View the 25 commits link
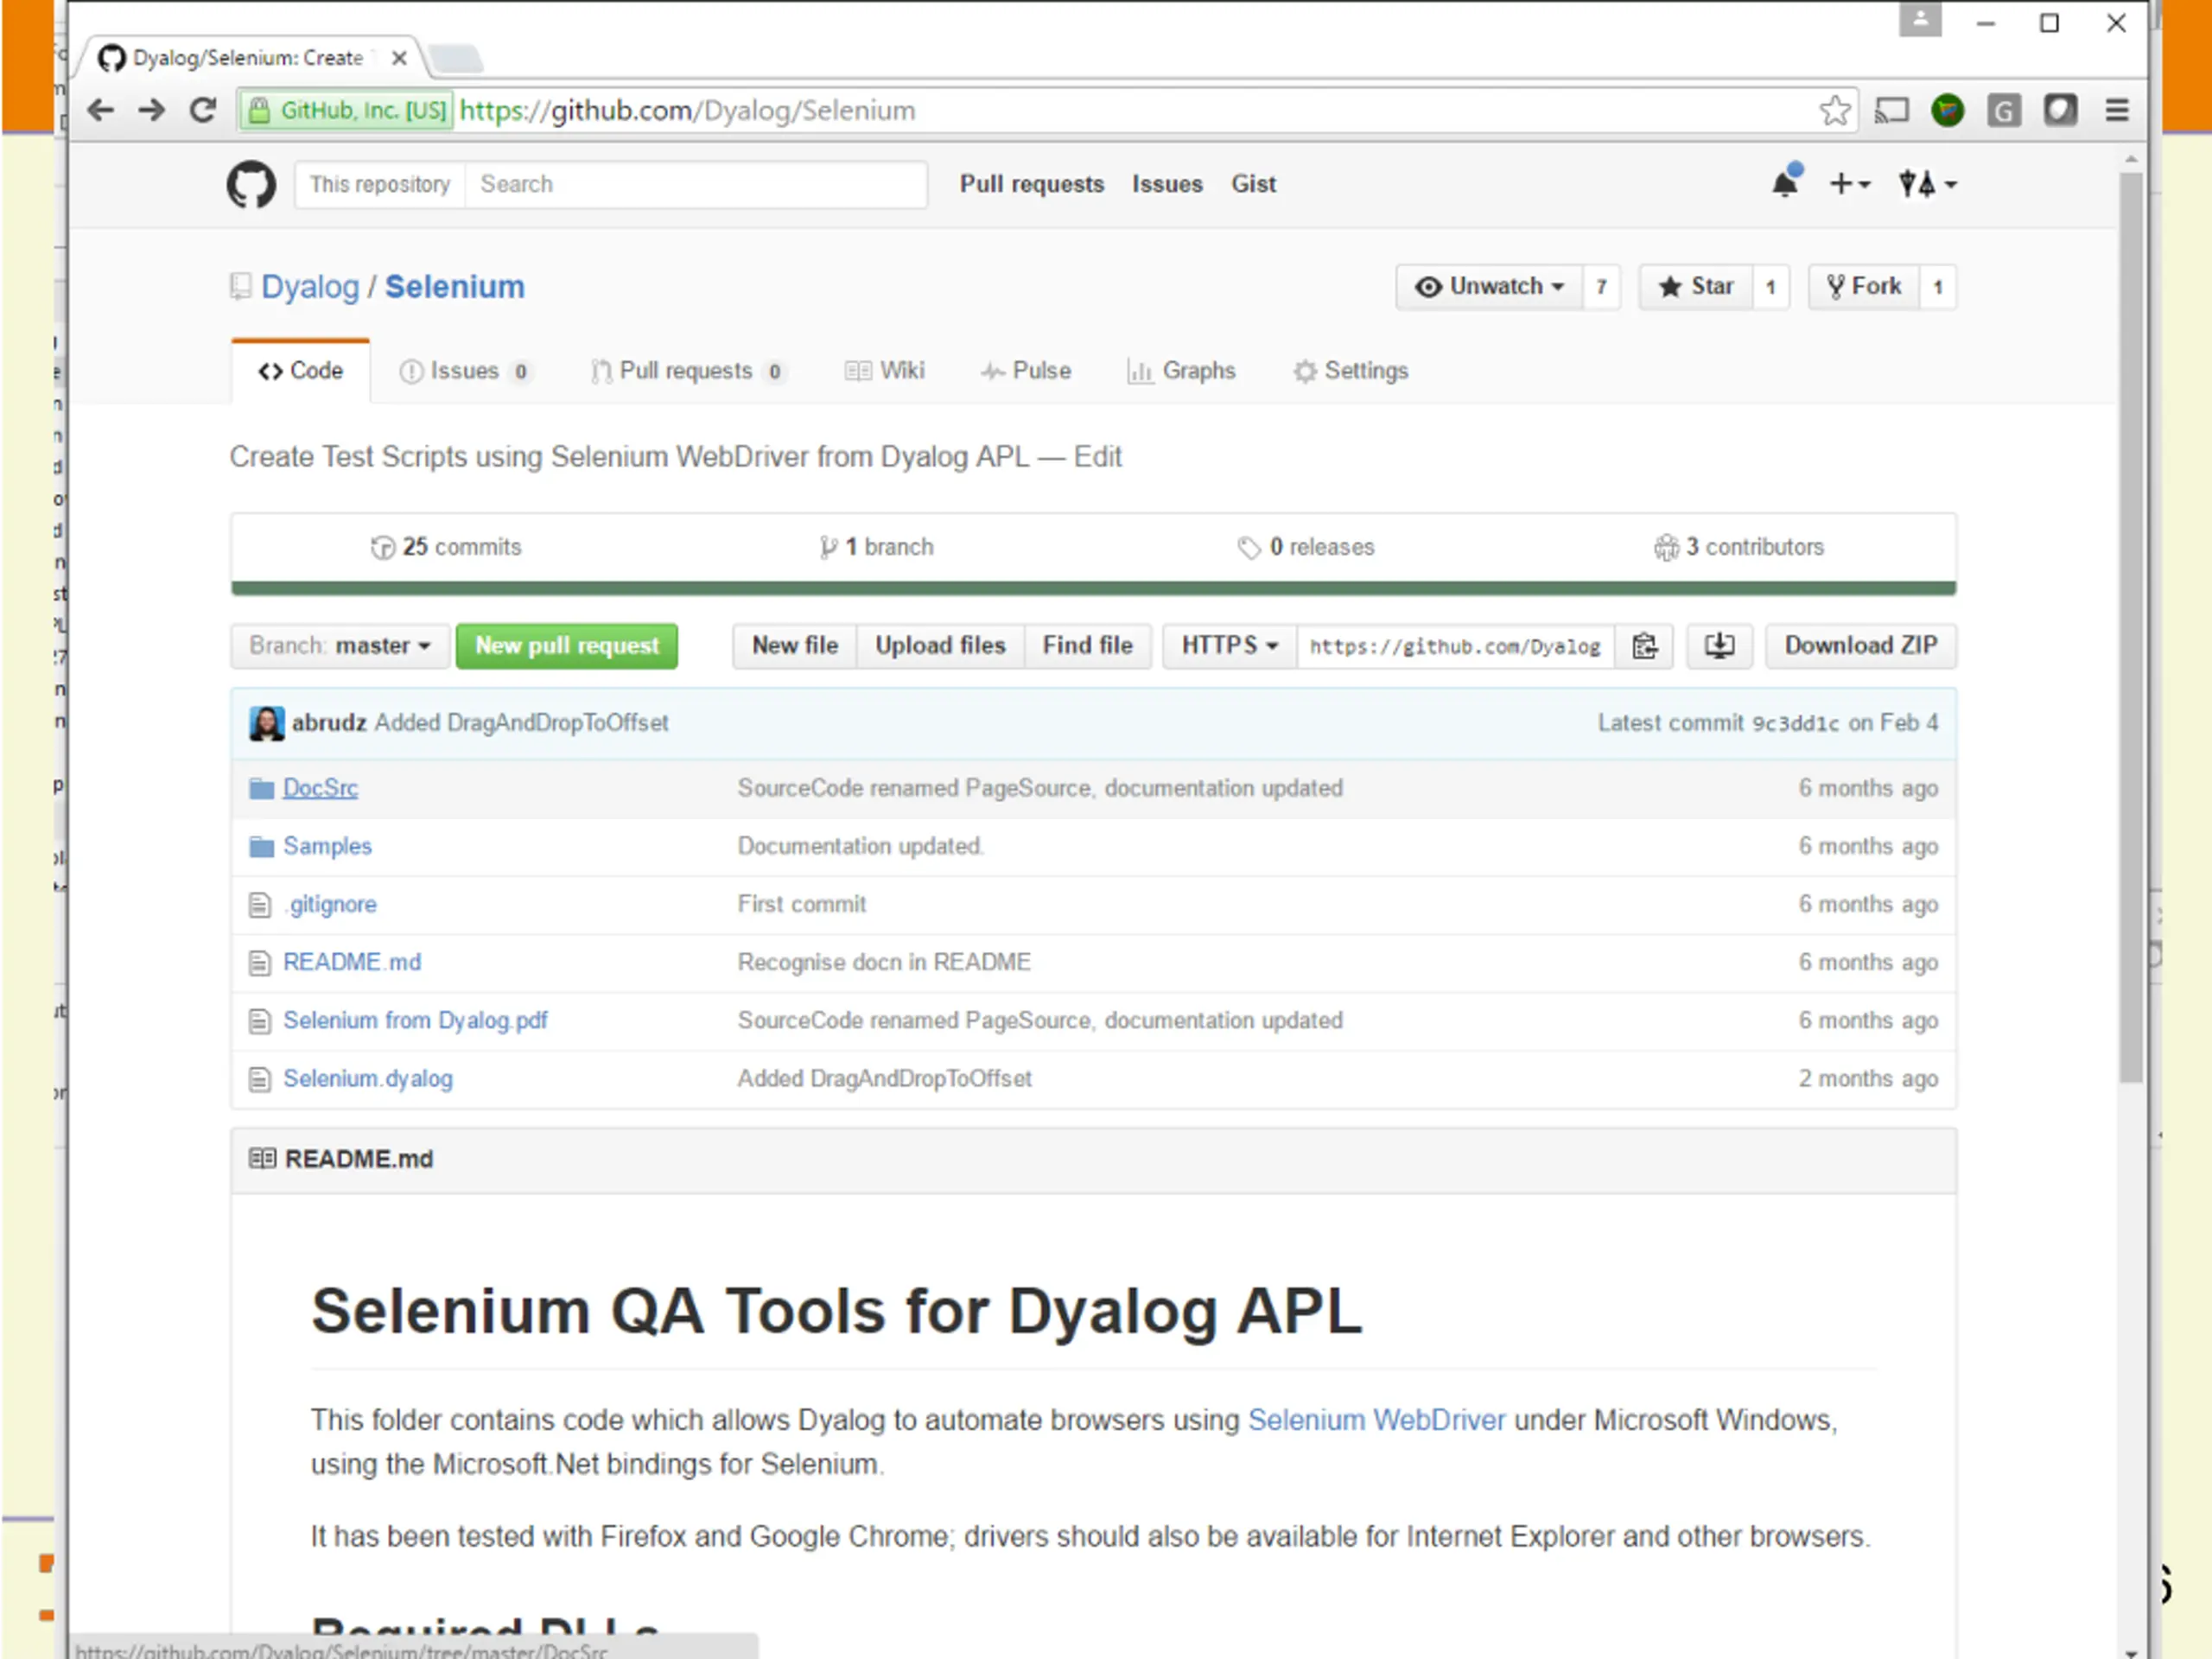2212x1659 pixels. click(446, 548)
